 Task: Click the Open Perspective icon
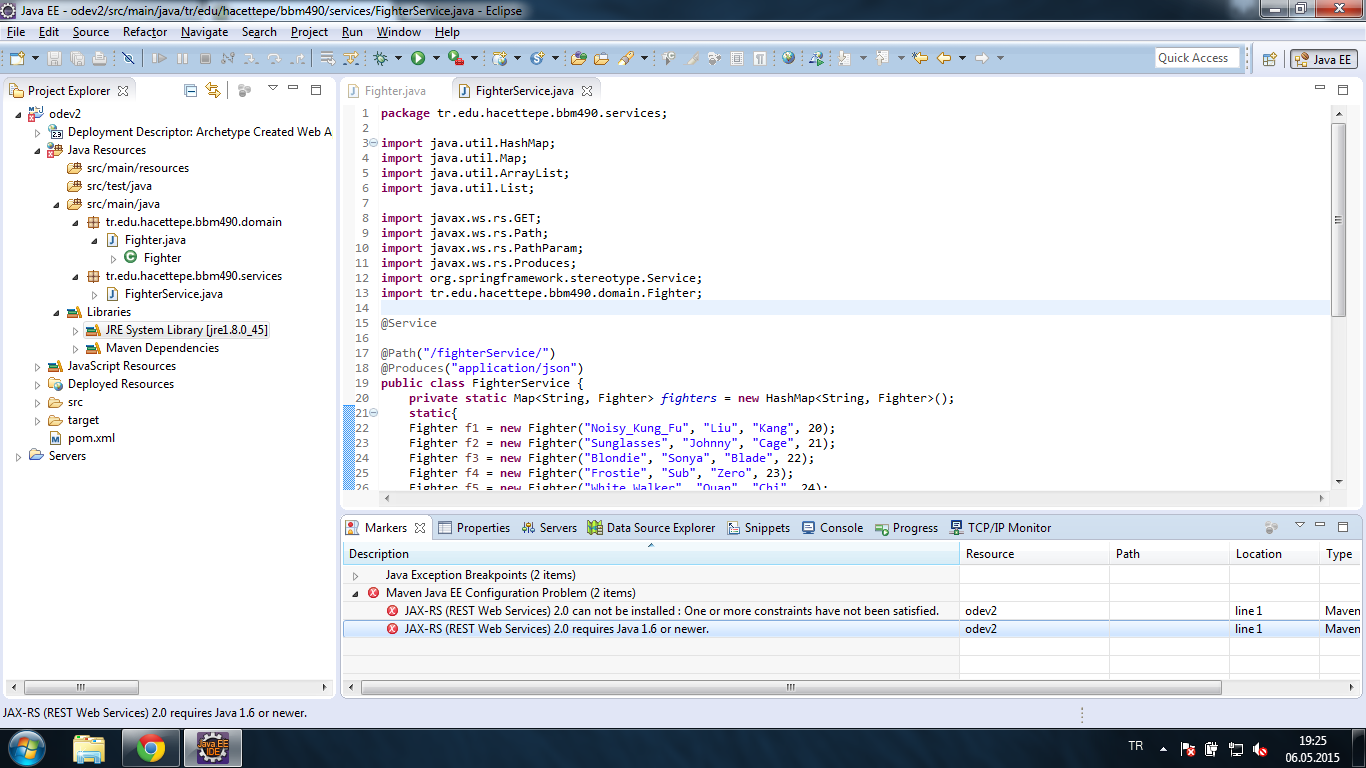(1269, 59)
